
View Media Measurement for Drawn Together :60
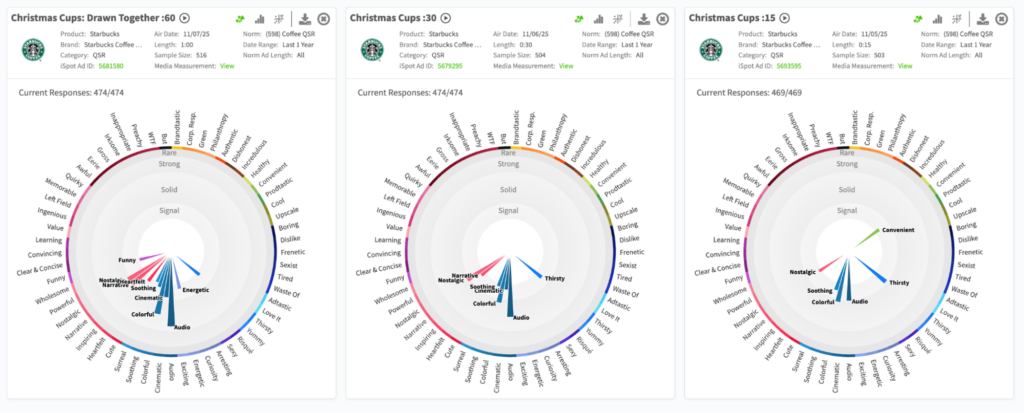click(227, 66)
